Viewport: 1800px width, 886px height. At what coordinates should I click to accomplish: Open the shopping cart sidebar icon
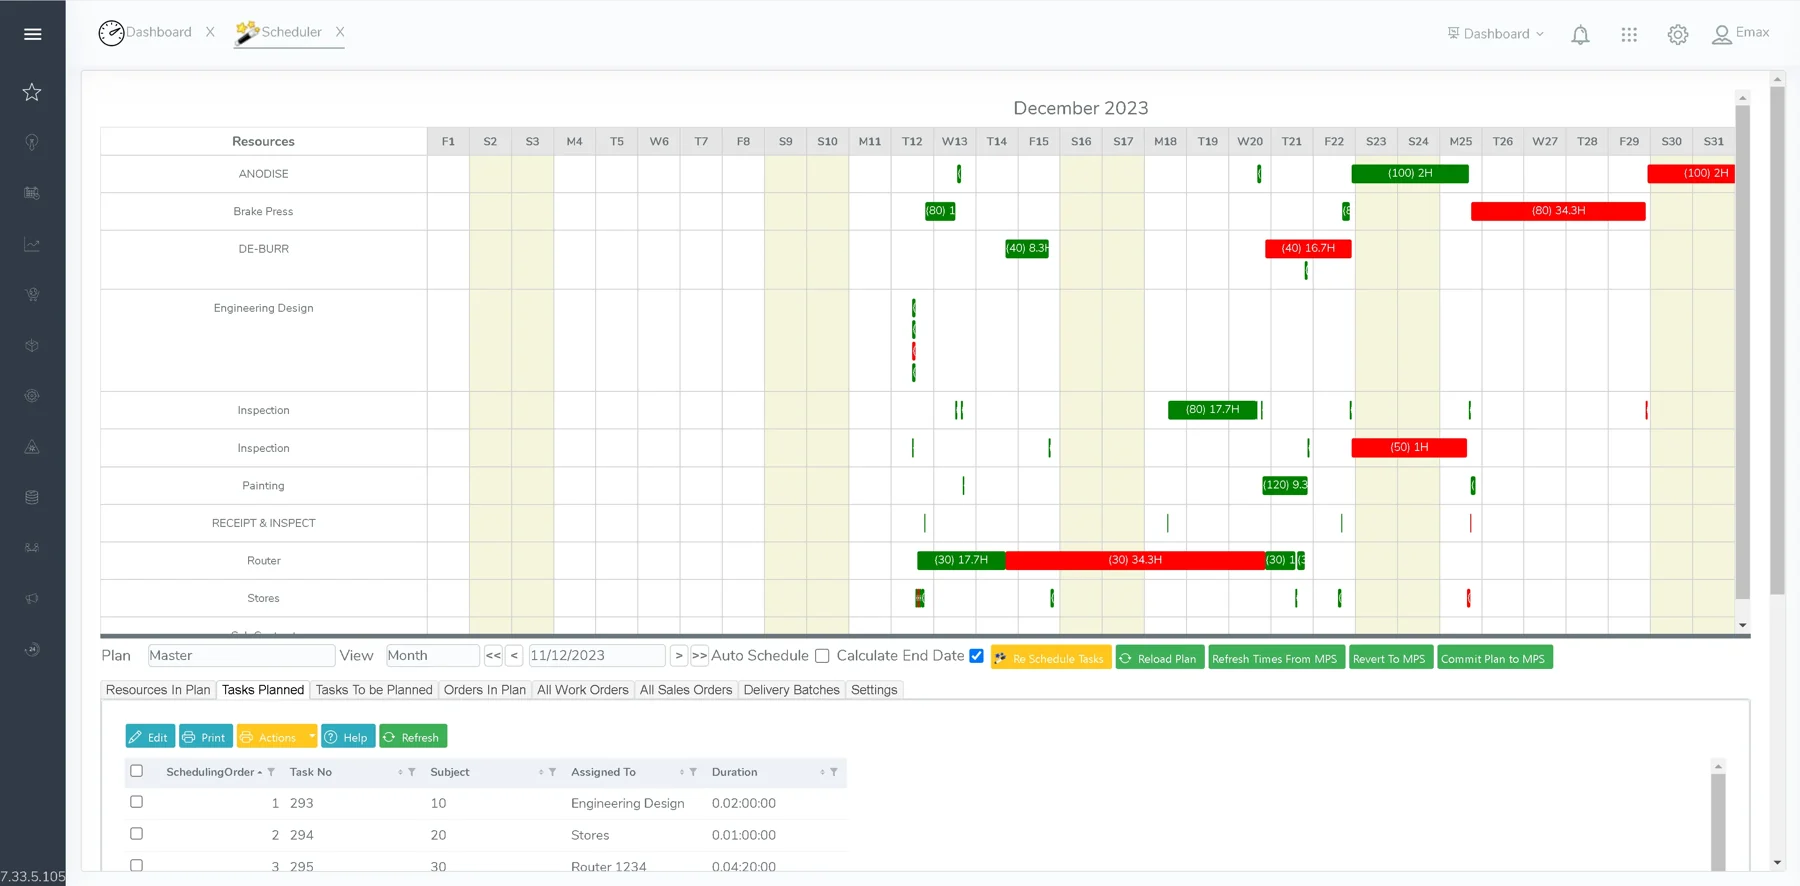point(32,294)
